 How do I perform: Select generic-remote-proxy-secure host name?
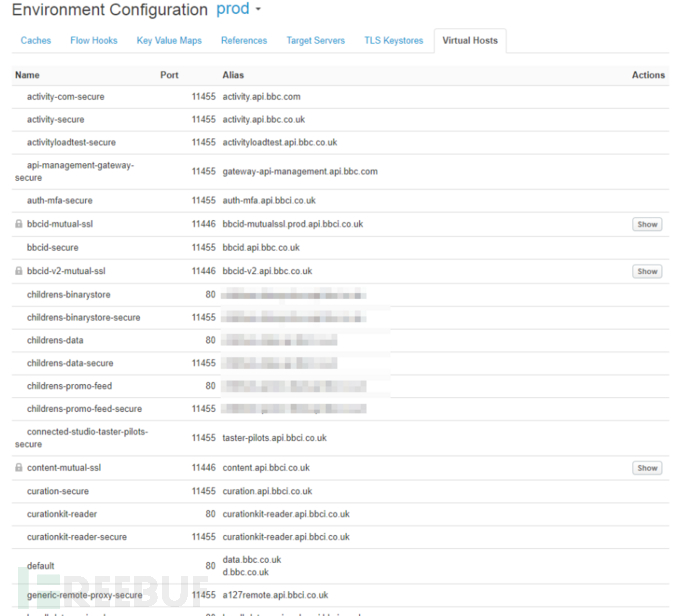pos(84,595)
